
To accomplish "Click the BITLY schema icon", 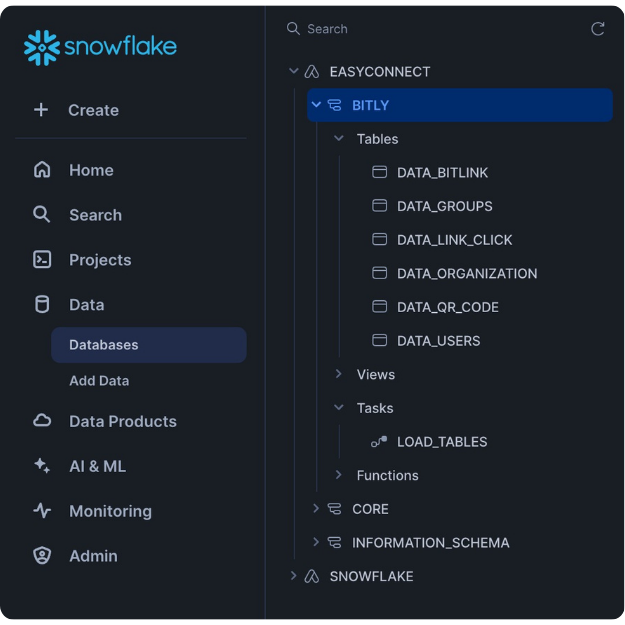I will pyautogui.click(x=334, y=105).
